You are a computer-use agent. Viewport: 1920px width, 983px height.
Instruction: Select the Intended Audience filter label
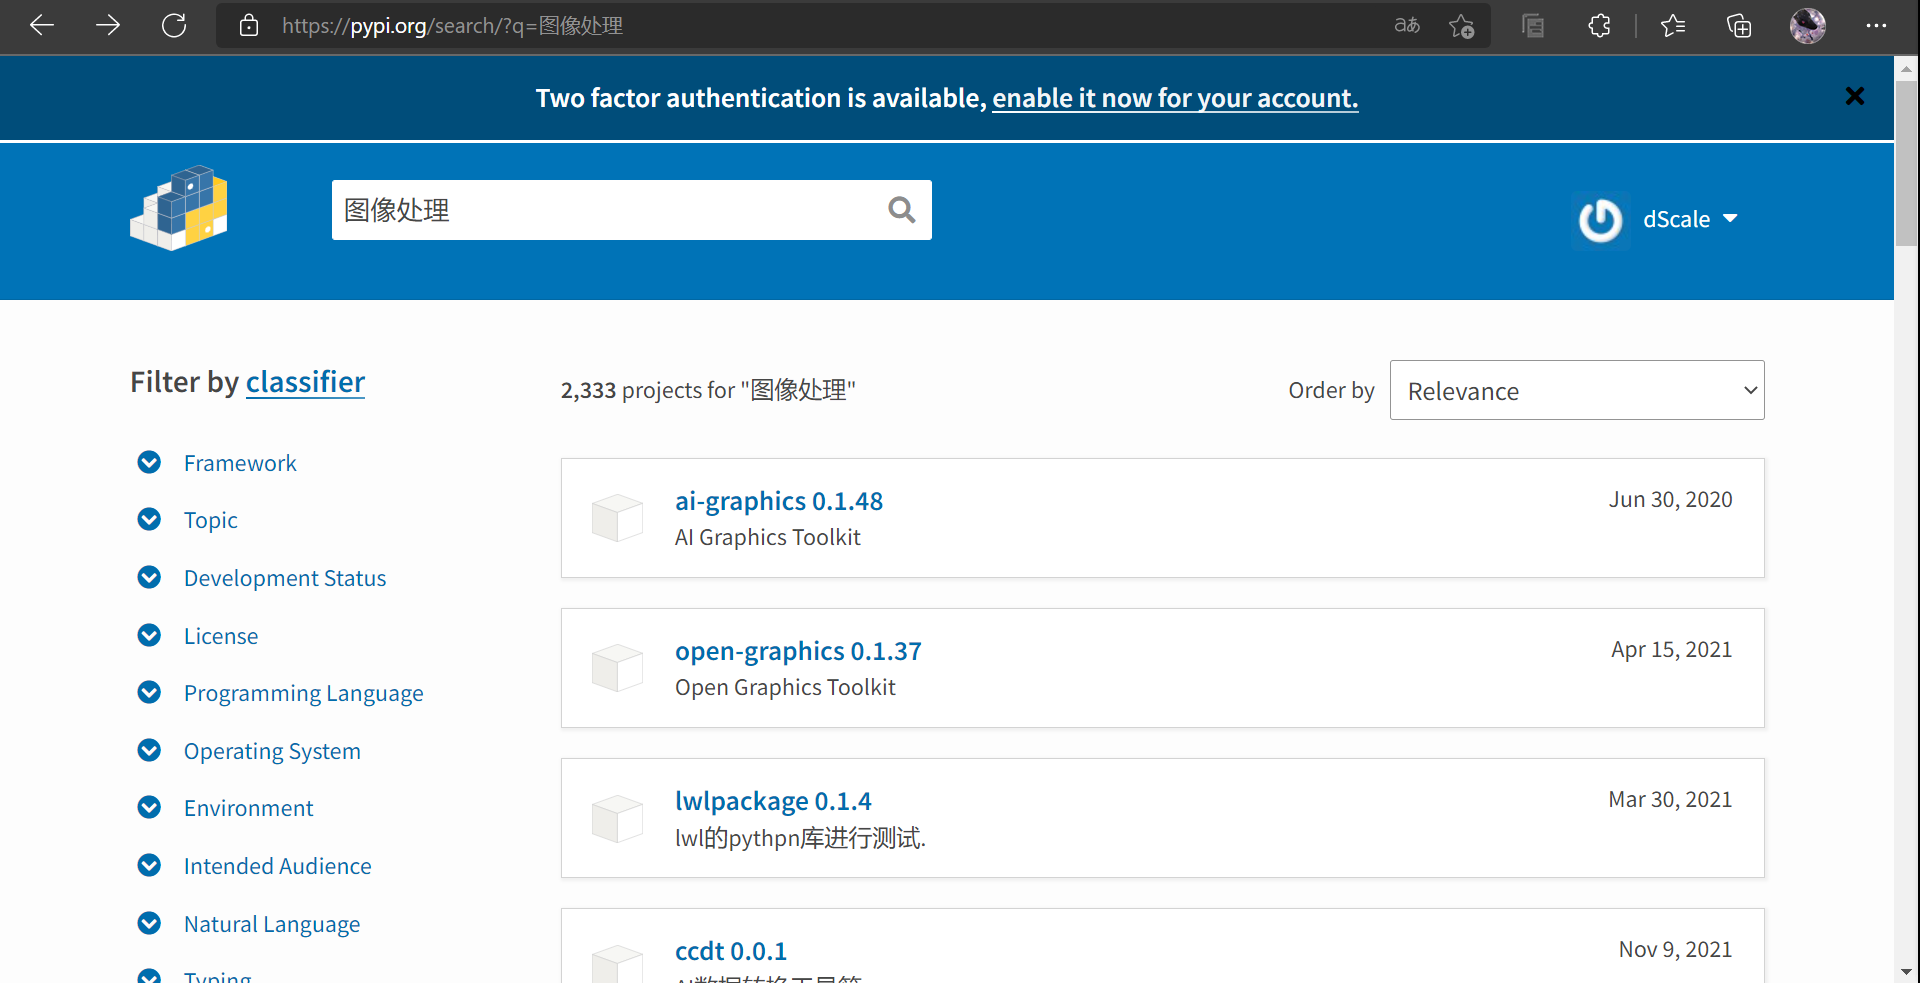click(278, 866)
